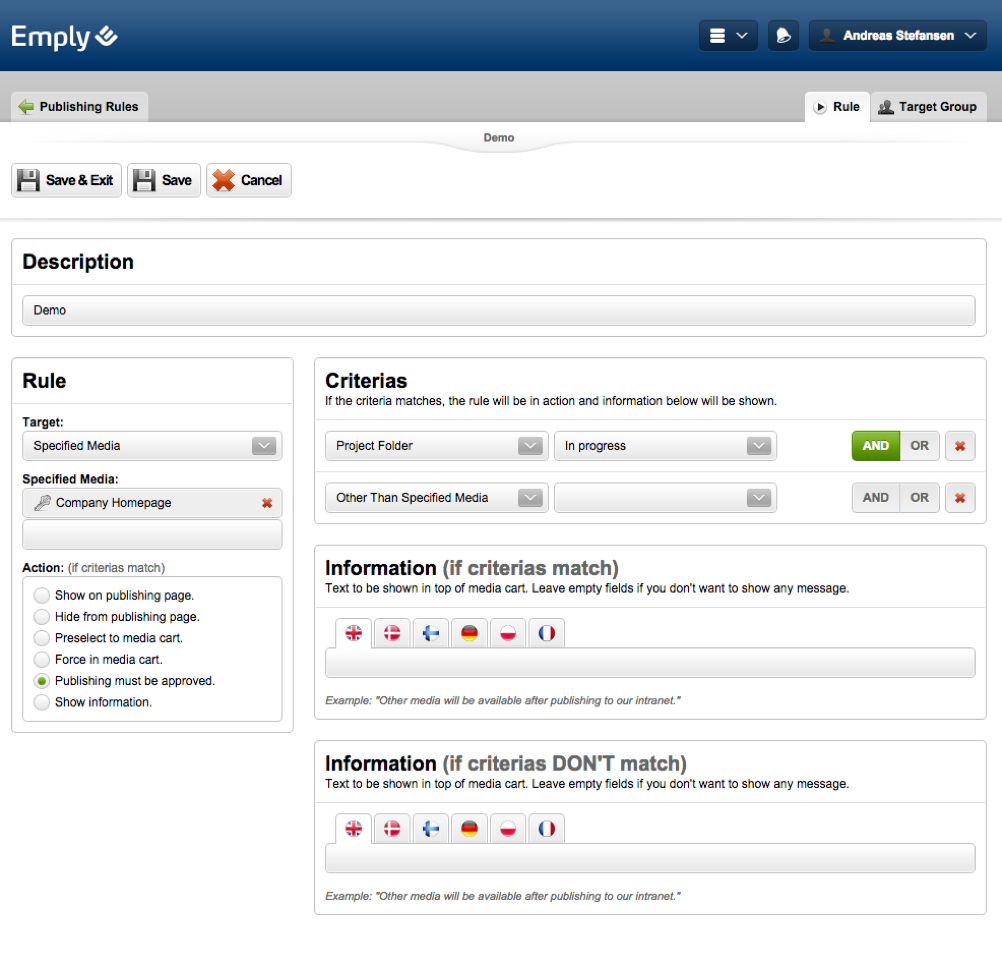Viewport: 1002px width, 963px height.
Task: Click the Save & Exit button
Action: click(x=67, y=180)
